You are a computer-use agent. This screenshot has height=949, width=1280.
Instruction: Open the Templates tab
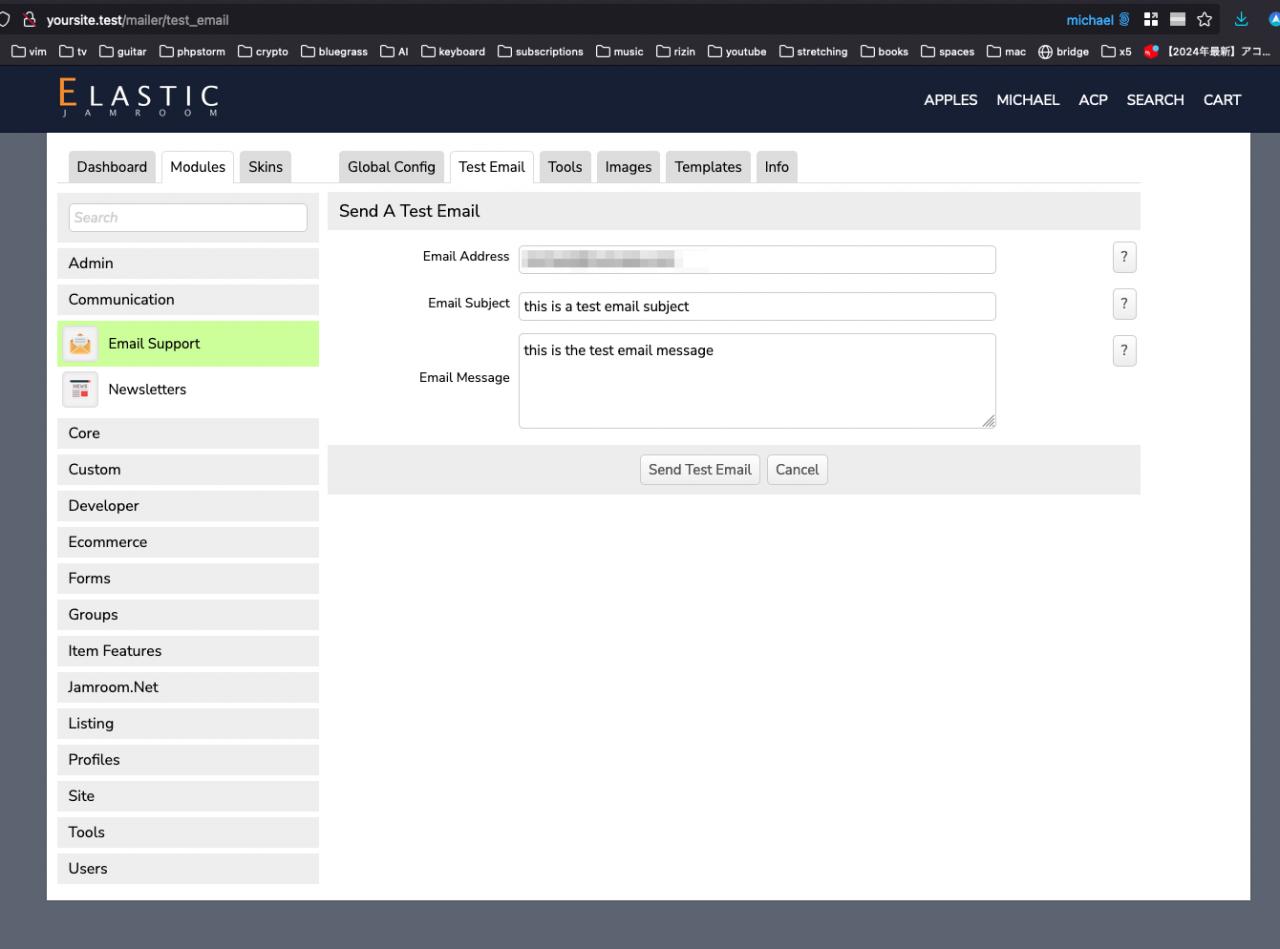point(707,167)
